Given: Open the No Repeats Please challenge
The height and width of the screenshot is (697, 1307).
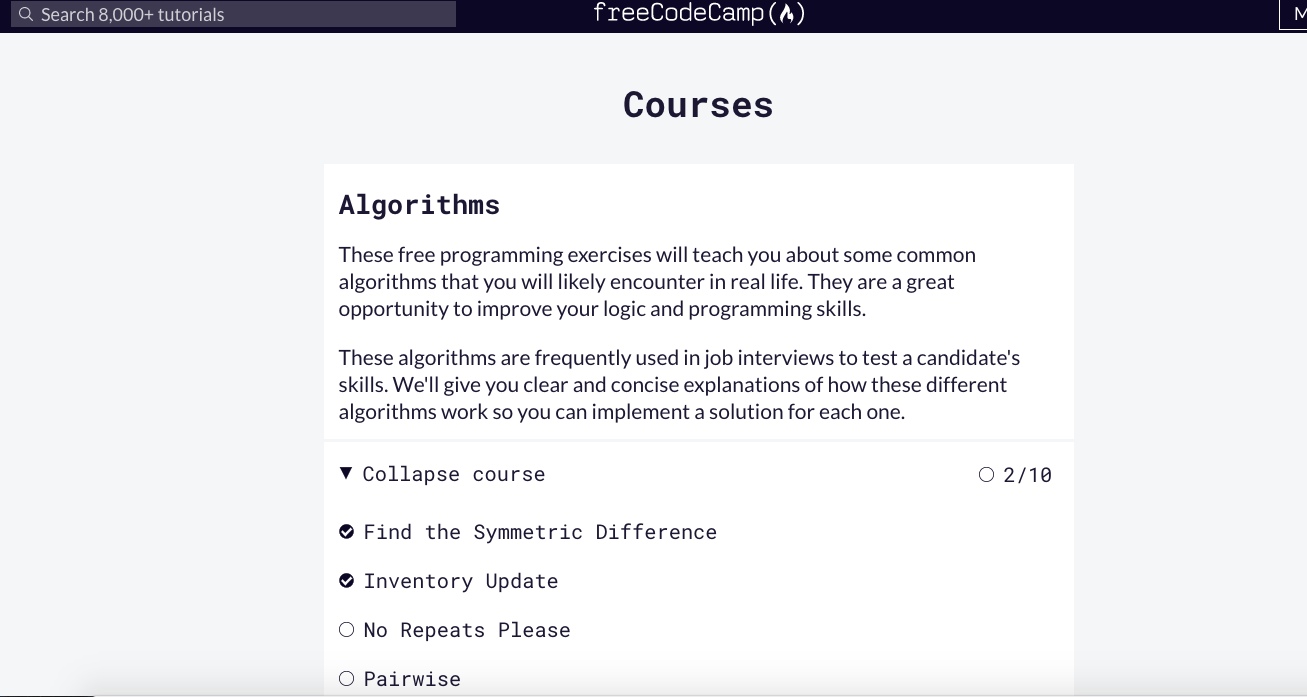Looking at the screenshot, I should click(x=467, y=630).
